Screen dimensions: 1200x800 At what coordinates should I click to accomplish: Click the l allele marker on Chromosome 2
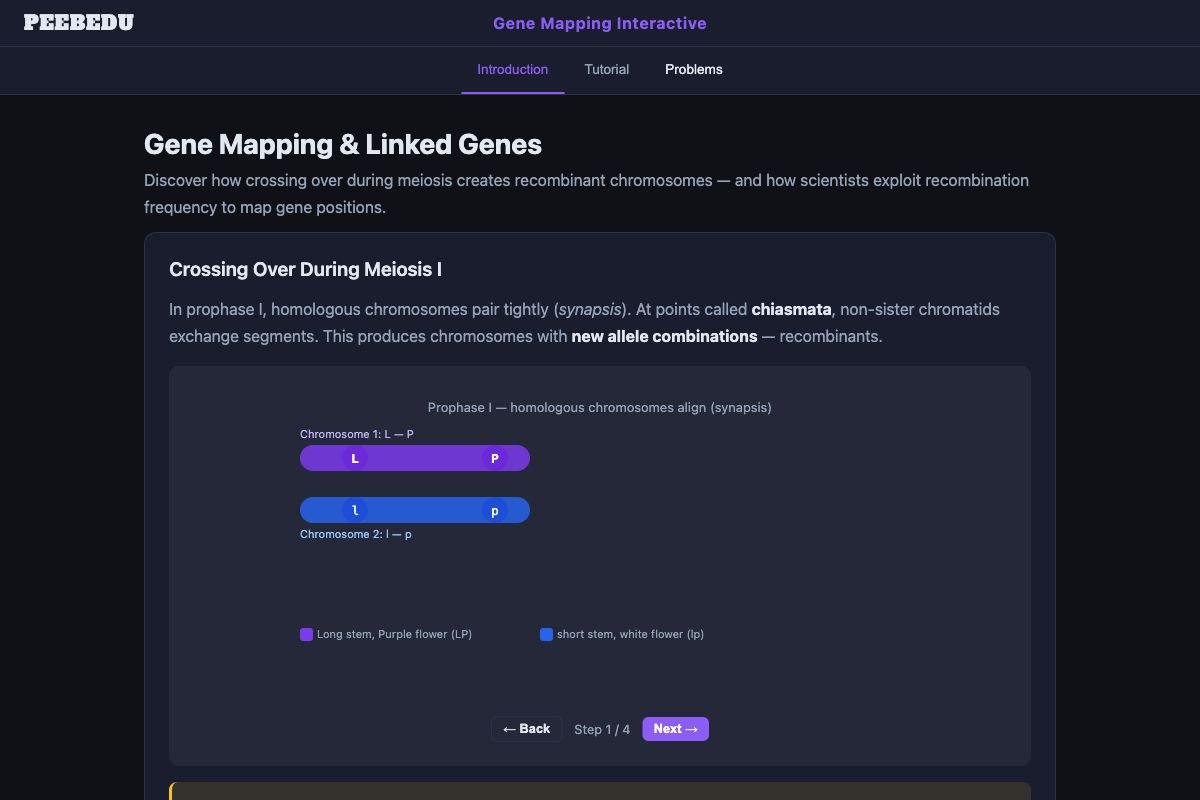coord(355,510)
